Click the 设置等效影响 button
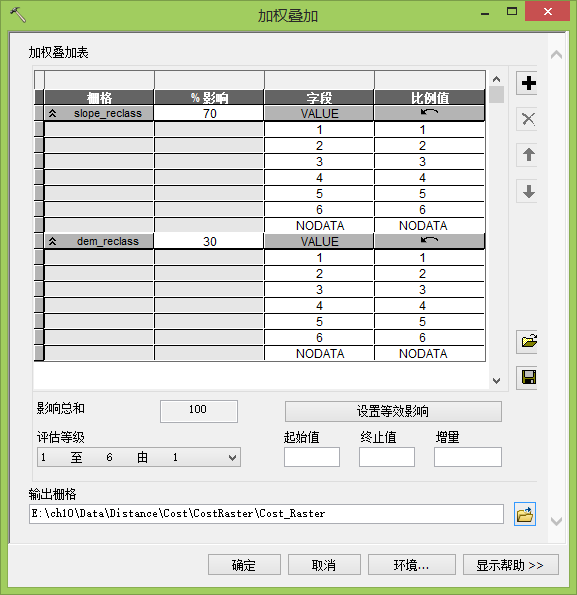Screen dimensions: 577x595 393,411
